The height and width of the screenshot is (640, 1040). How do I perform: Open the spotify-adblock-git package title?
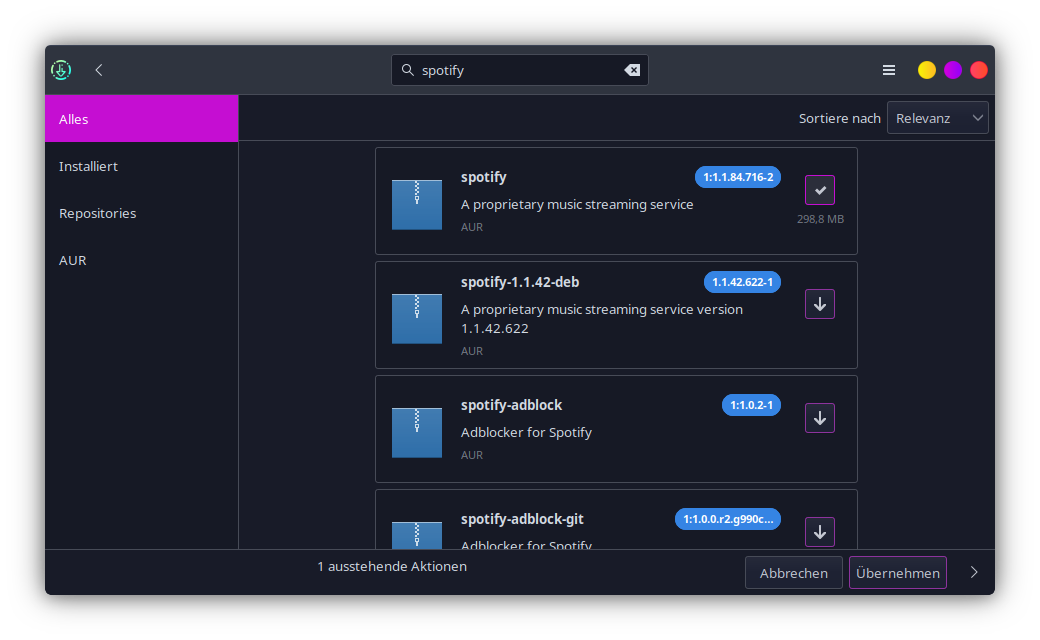point(522,519)
